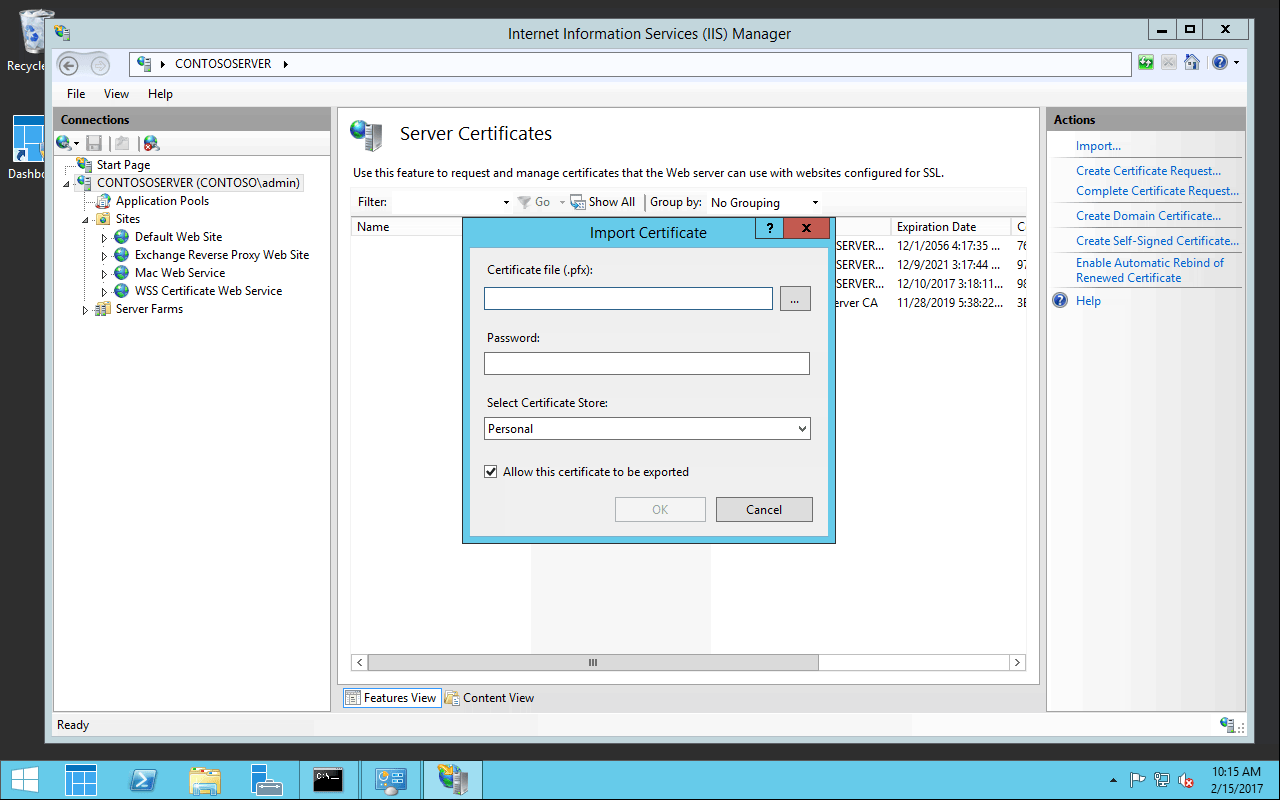Click the Import Certificate dialog help question mark
1280x800 pixels.
pyautogui.click(x=769, y=229)
